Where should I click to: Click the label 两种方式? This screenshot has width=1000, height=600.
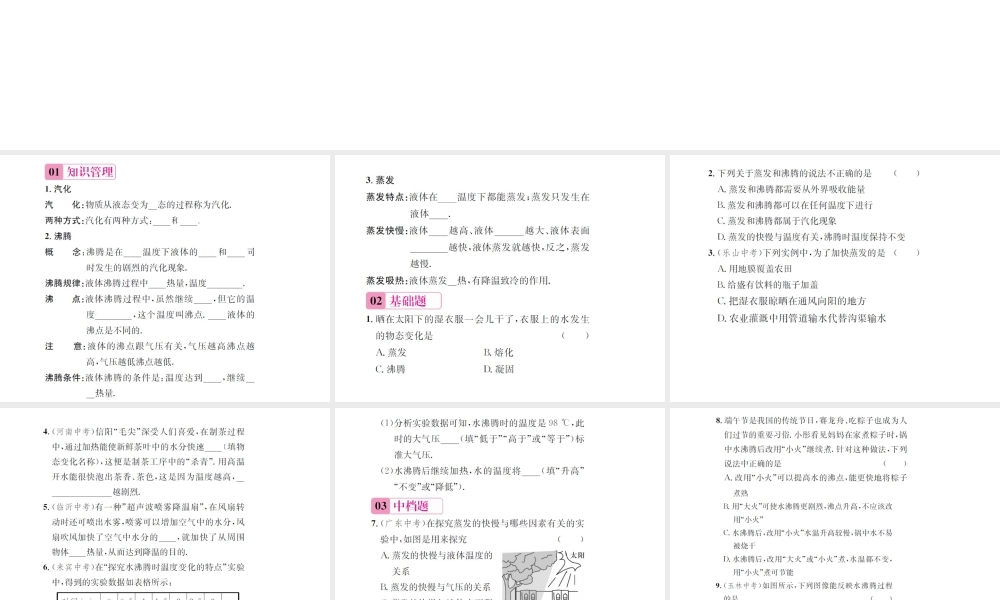[x=64, y=221]
